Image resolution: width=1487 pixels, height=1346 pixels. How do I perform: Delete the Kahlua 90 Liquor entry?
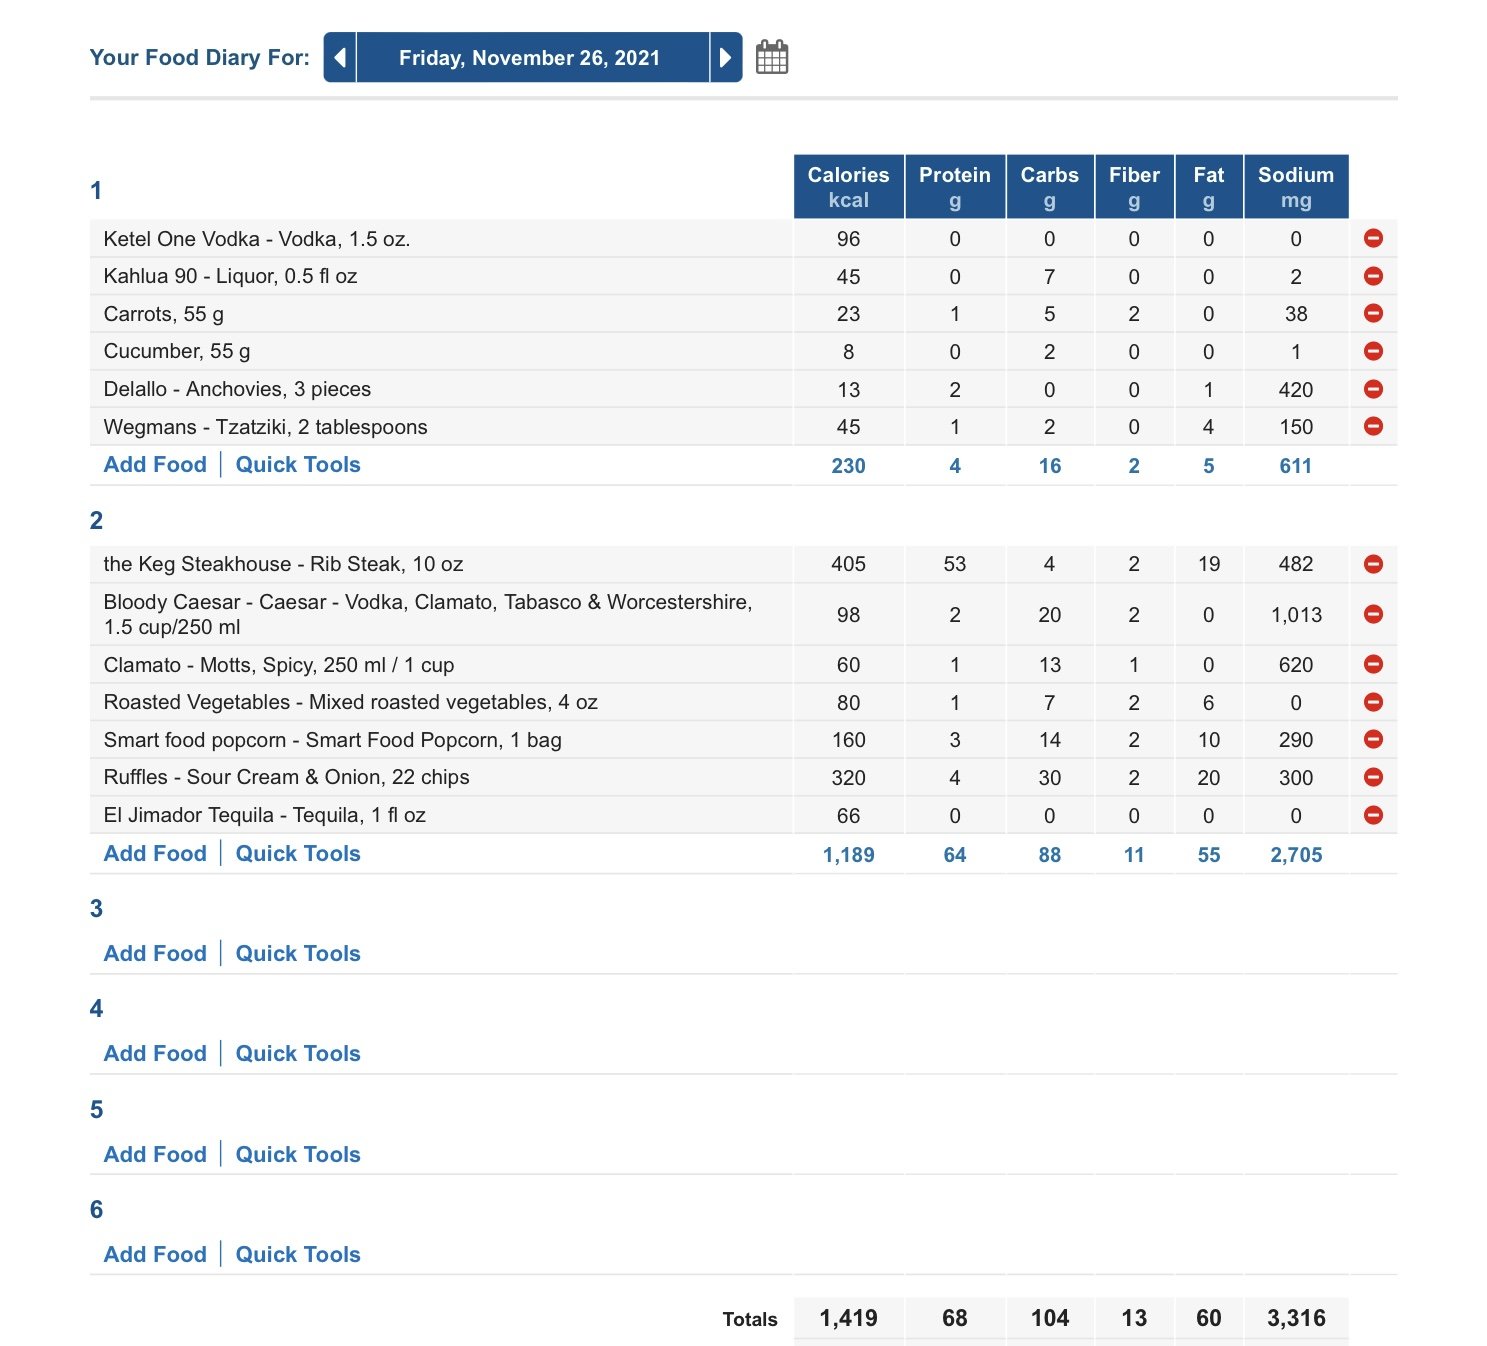click(1373, 276)
